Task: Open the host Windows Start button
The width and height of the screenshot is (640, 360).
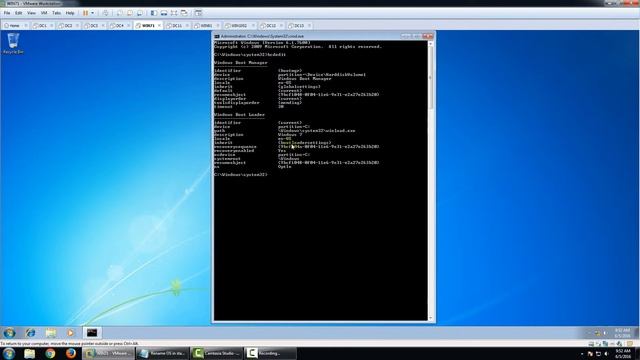Action: 9,353
